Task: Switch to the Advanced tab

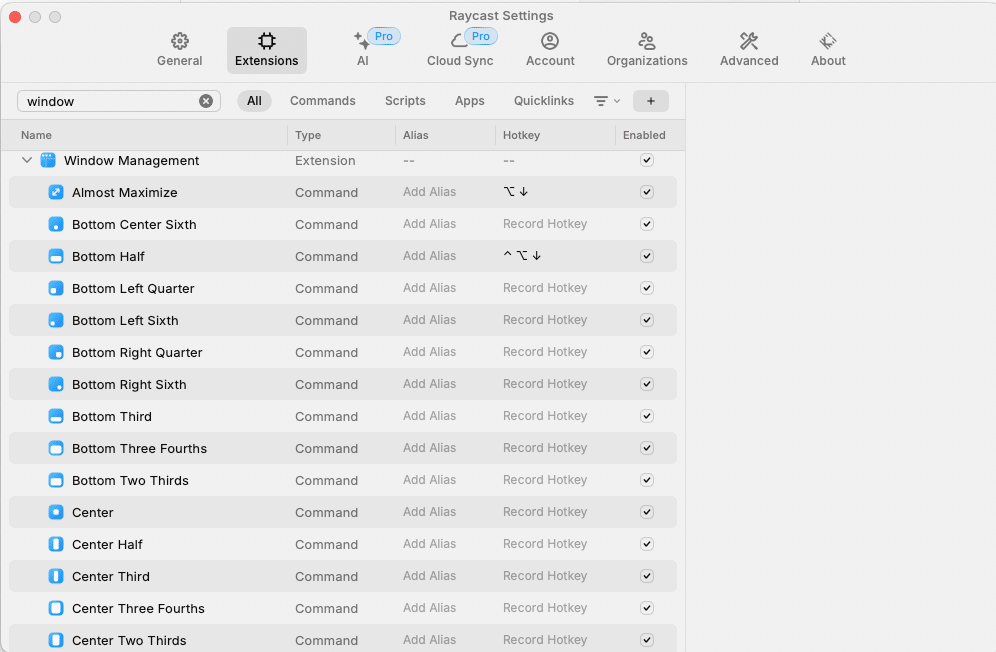Action: [749, 50]
